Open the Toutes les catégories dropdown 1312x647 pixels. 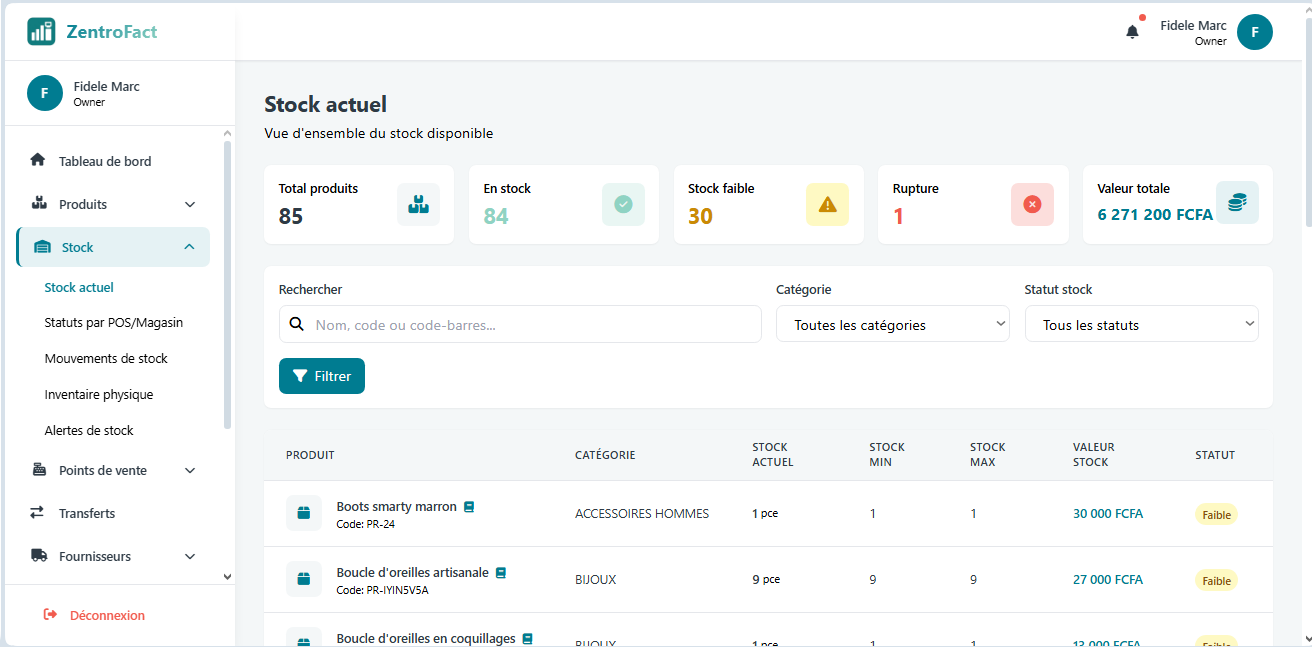point(892,323)
